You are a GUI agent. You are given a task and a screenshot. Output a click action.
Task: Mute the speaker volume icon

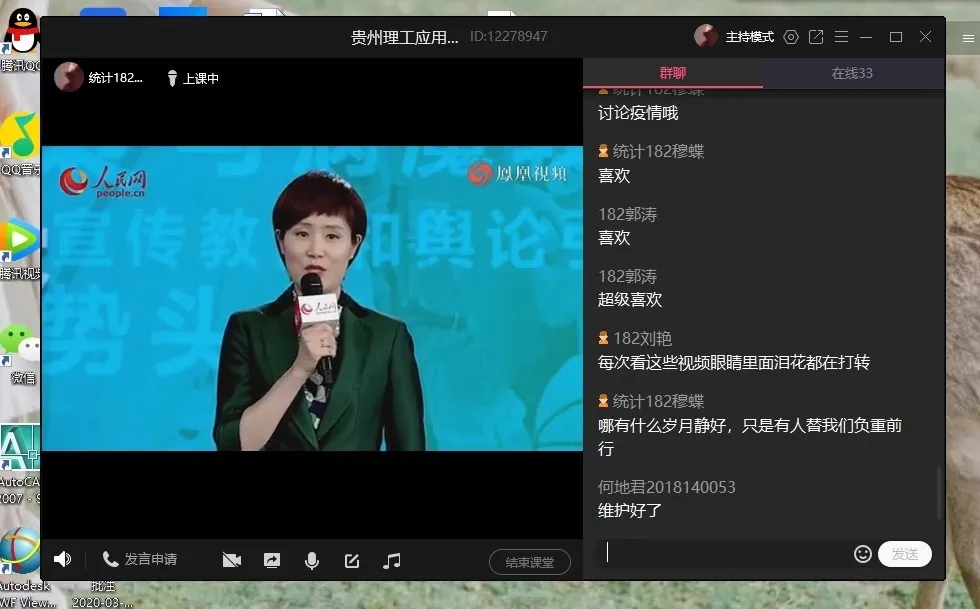point(63,560)
